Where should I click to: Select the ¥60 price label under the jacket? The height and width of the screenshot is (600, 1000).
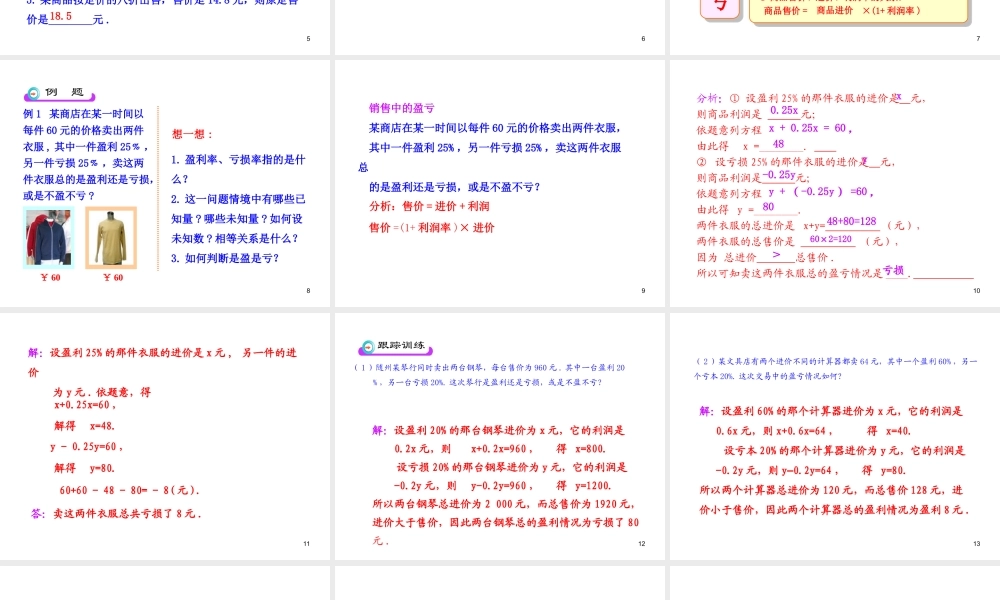point(50,278)
